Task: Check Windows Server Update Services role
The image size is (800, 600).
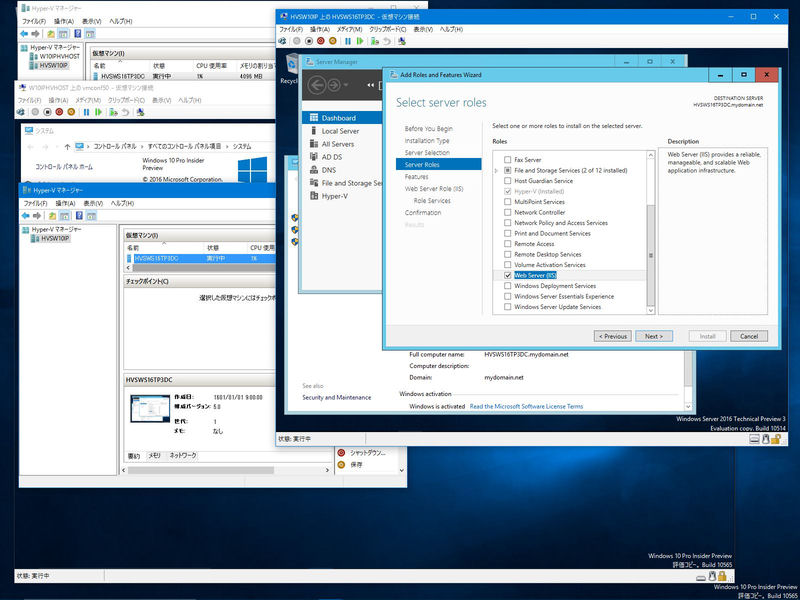Action: tap(507, 307)
